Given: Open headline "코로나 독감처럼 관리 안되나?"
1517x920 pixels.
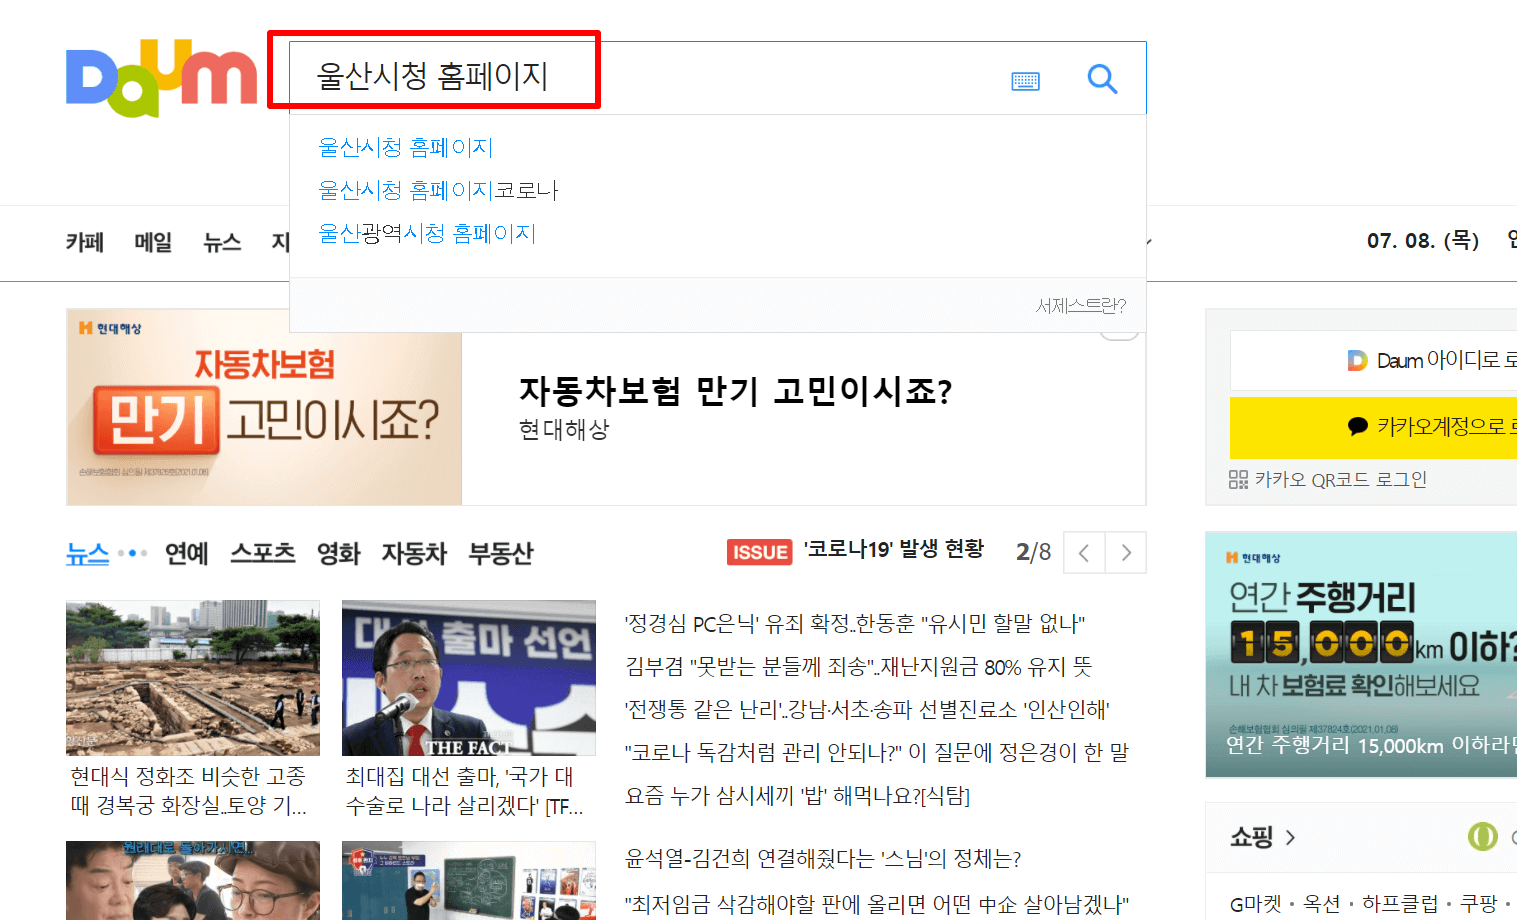Looking at the screenshot, I should point(877,753).
